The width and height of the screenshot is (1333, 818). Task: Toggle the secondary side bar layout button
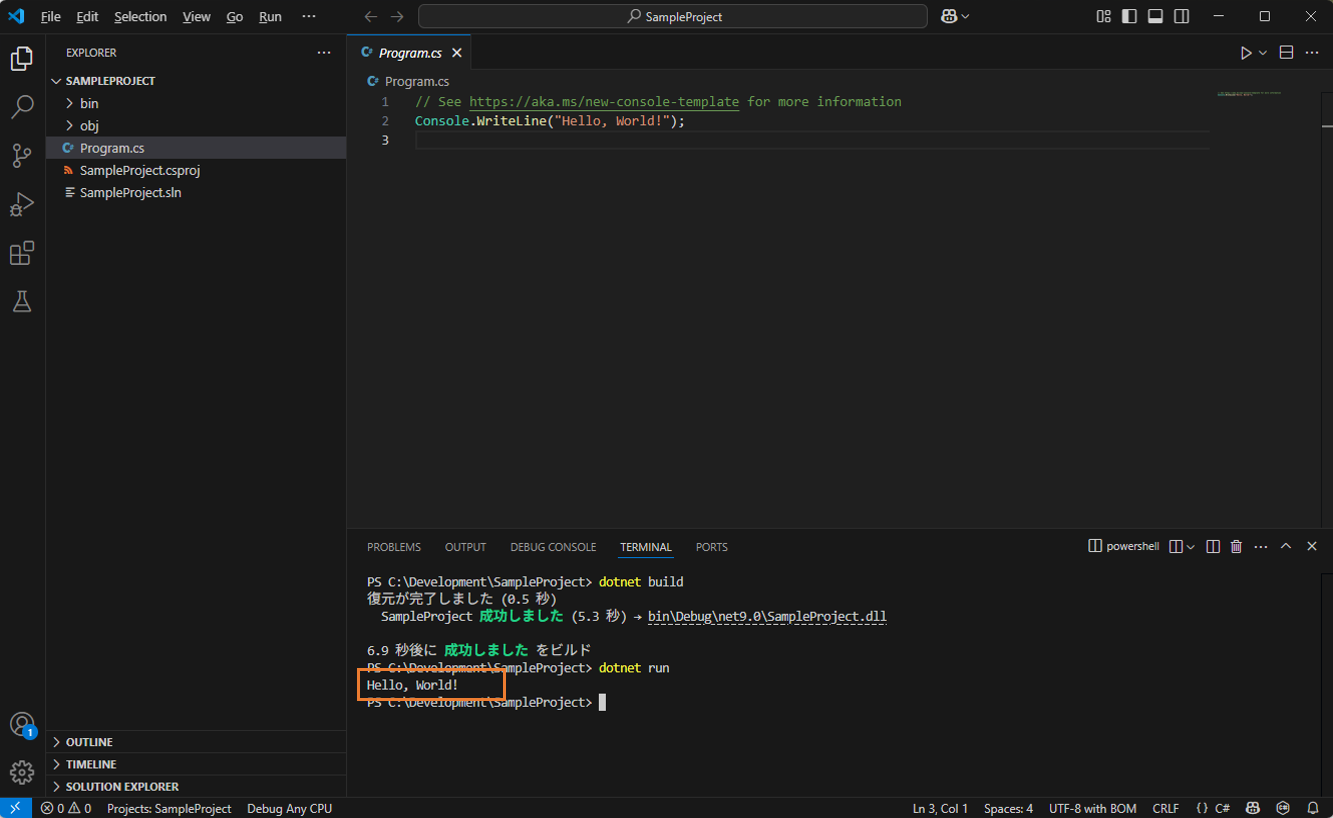1181,17
